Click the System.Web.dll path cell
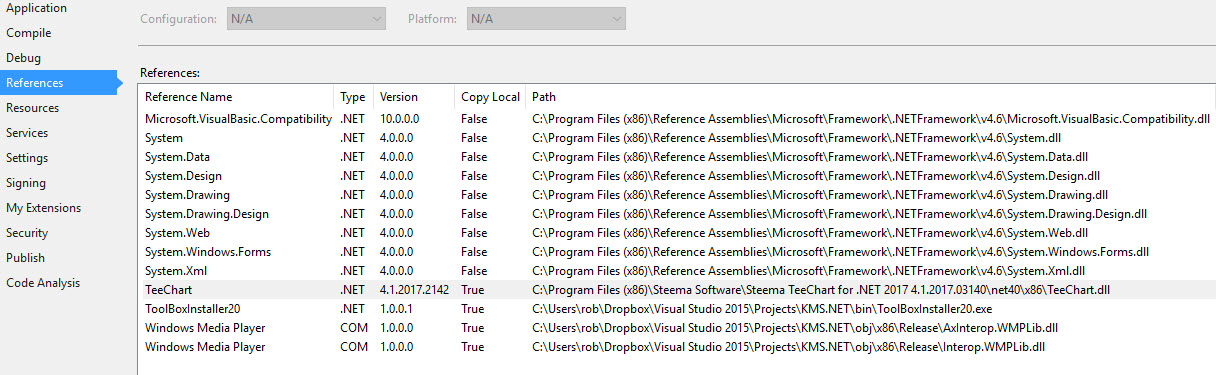Viewport: 1216px width, 375px height. [810, 233]
